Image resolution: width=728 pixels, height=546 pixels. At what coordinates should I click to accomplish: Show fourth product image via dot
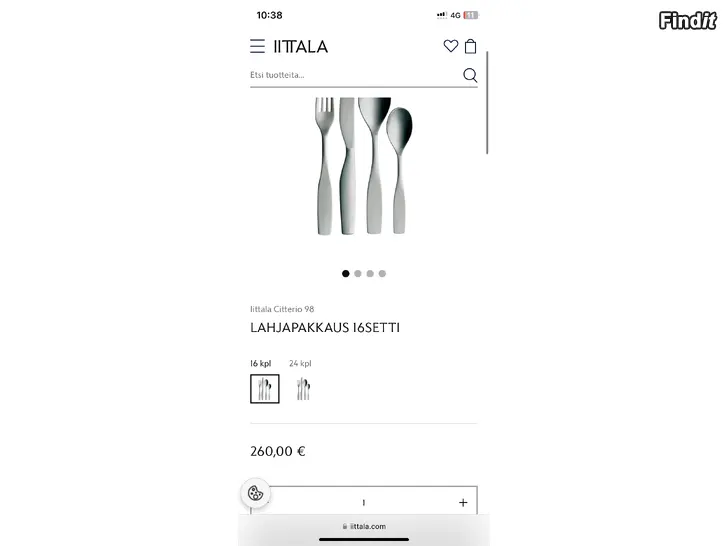coord(382,273)
